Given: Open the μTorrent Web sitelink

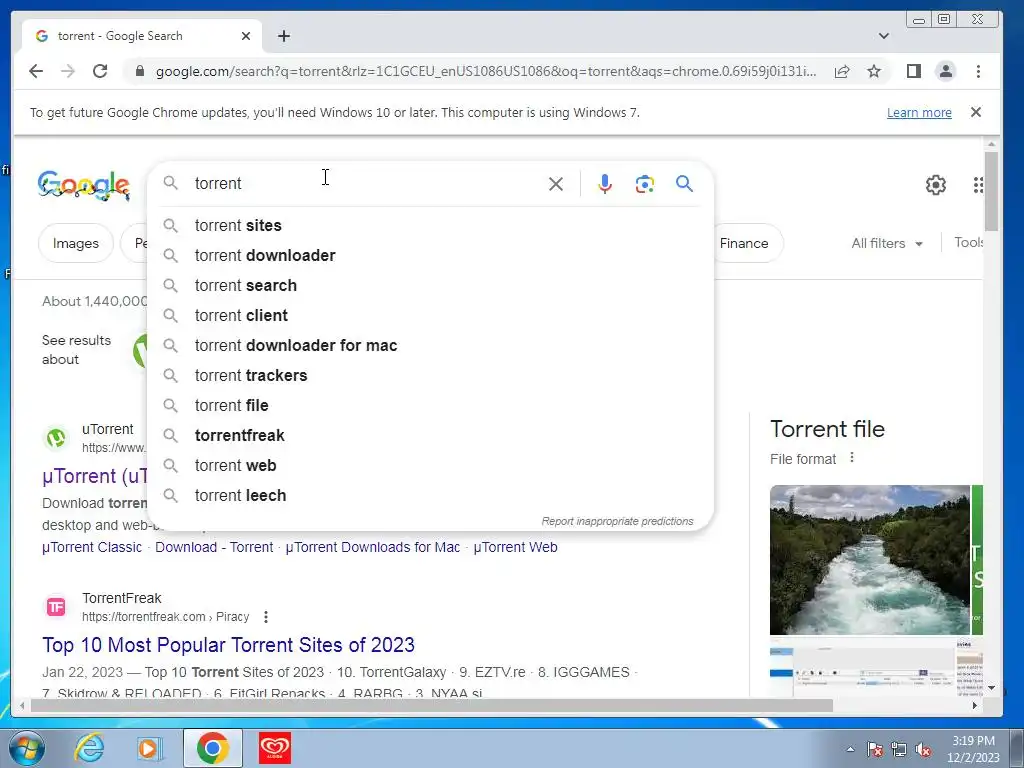Looking at the screenshot, I should tap(515, 547).
